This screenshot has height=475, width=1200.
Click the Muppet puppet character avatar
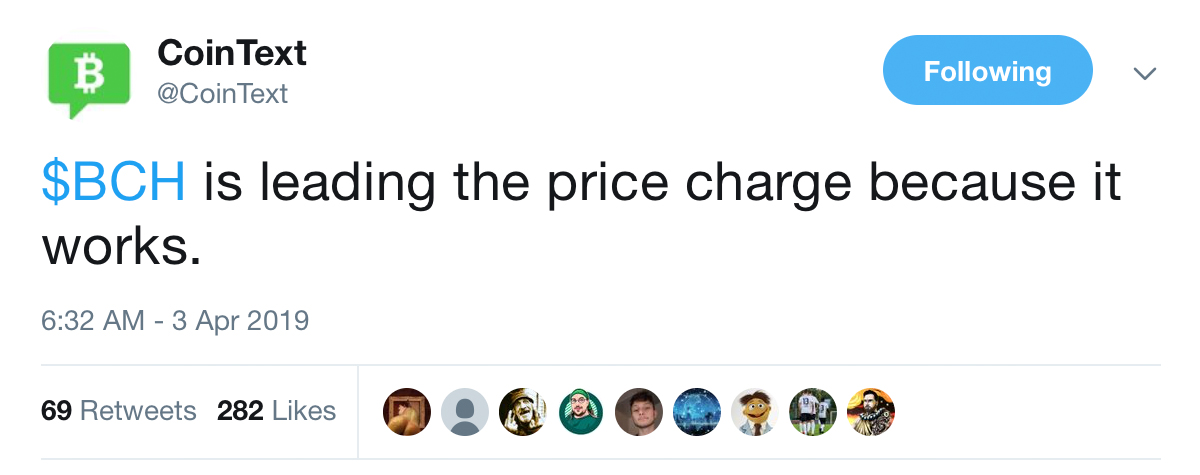pyautogui.click(x=754, y=411)
